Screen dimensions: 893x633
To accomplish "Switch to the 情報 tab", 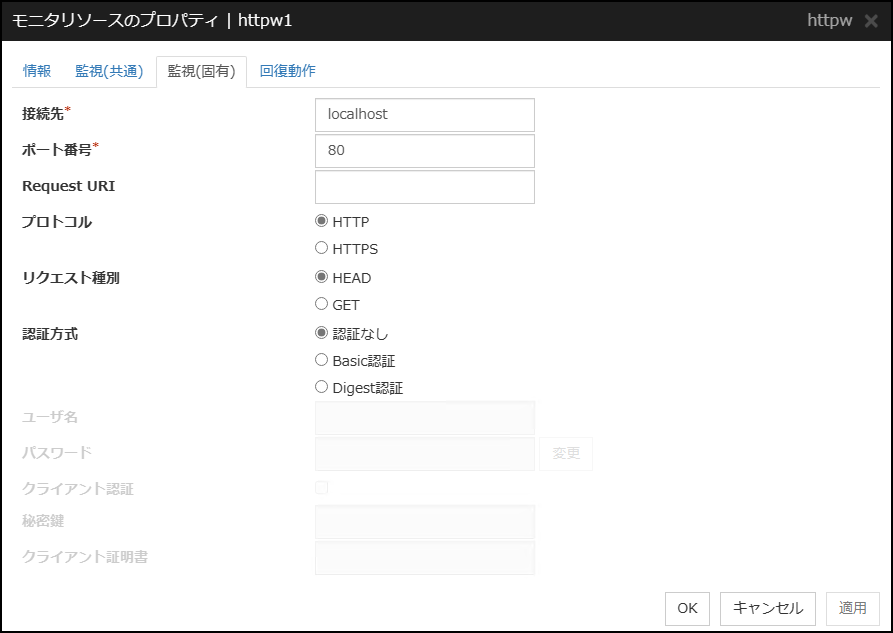I will click(x=37, y=71).
